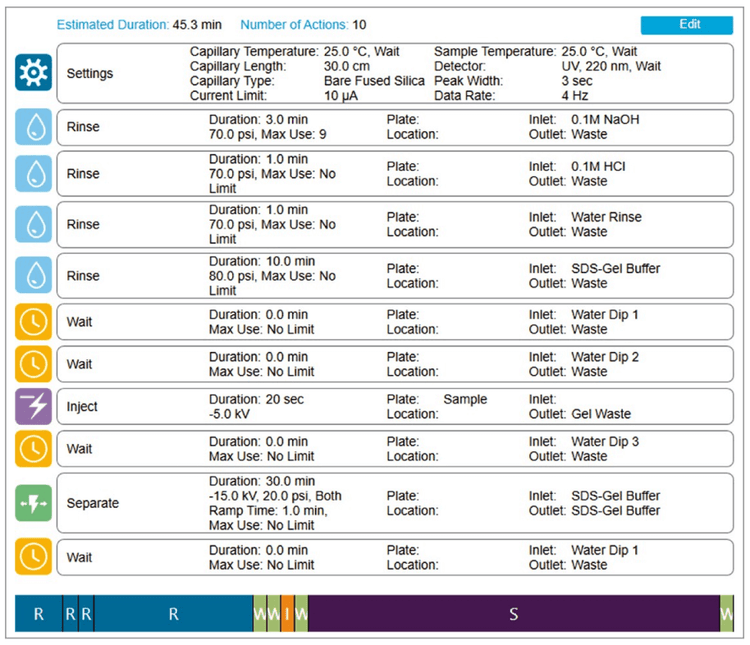The height and width of the screenshot is (645, 750).
Task: Click the Data Rate 4 Hz value
Action: tap(575, 96)
